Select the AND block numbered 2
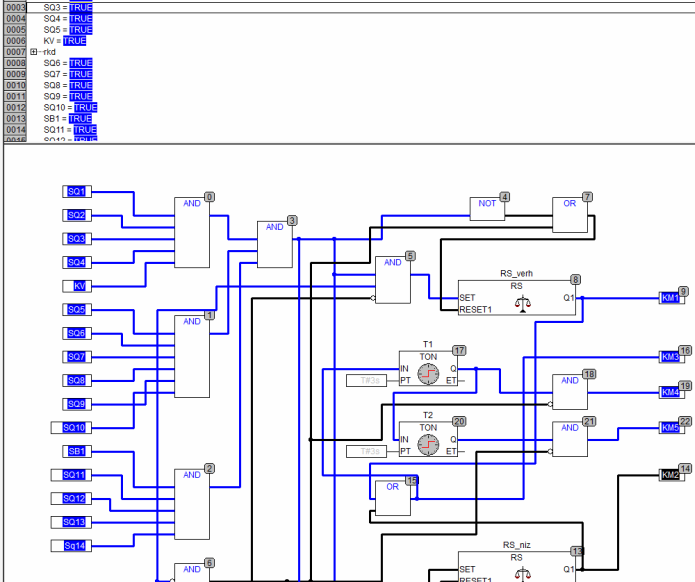 [192, 504]
